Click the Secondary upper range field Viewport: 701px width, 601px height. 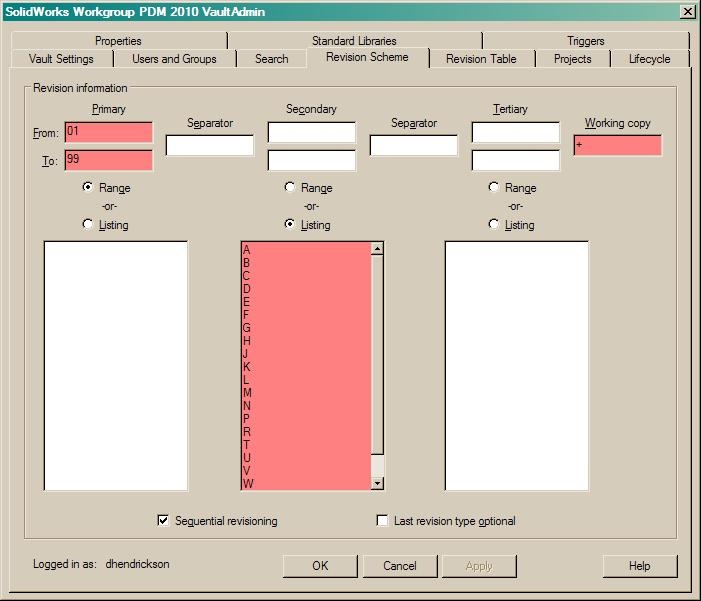click(x=312, y=132)
